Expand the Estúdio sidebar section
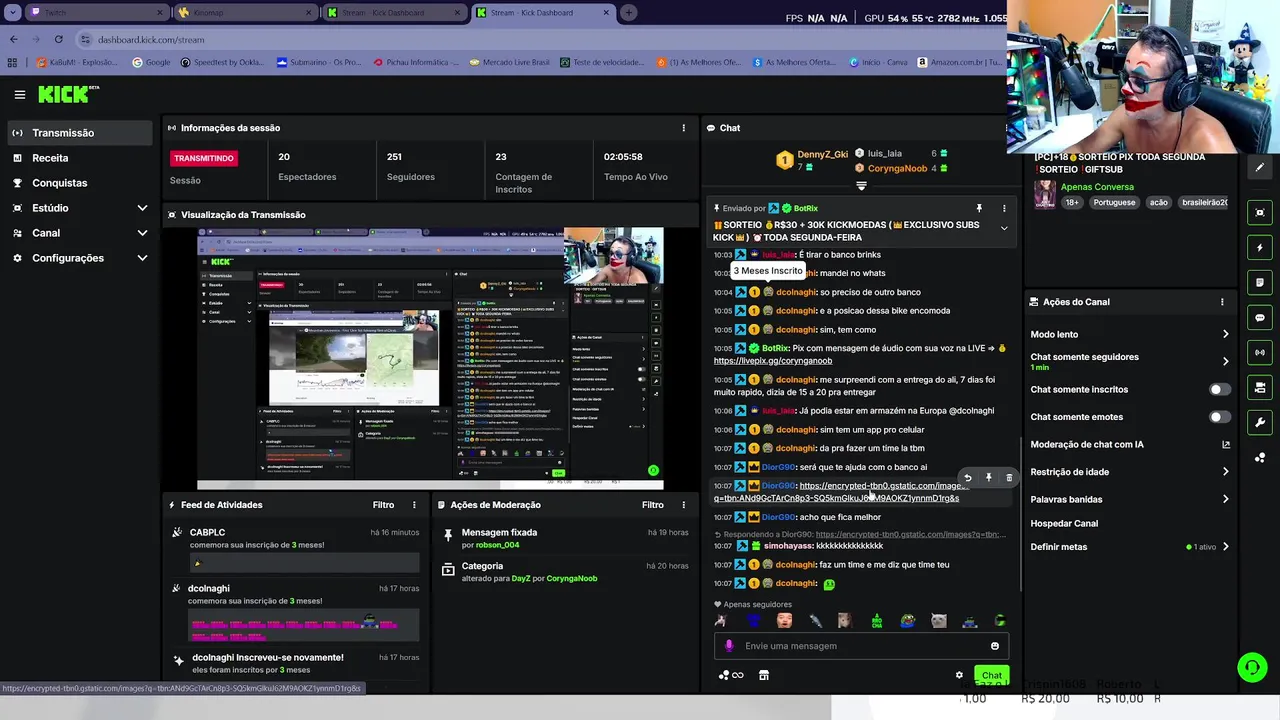Image resolution: width=1280 pixels, height=720 pixels. (x=142, y=208)
